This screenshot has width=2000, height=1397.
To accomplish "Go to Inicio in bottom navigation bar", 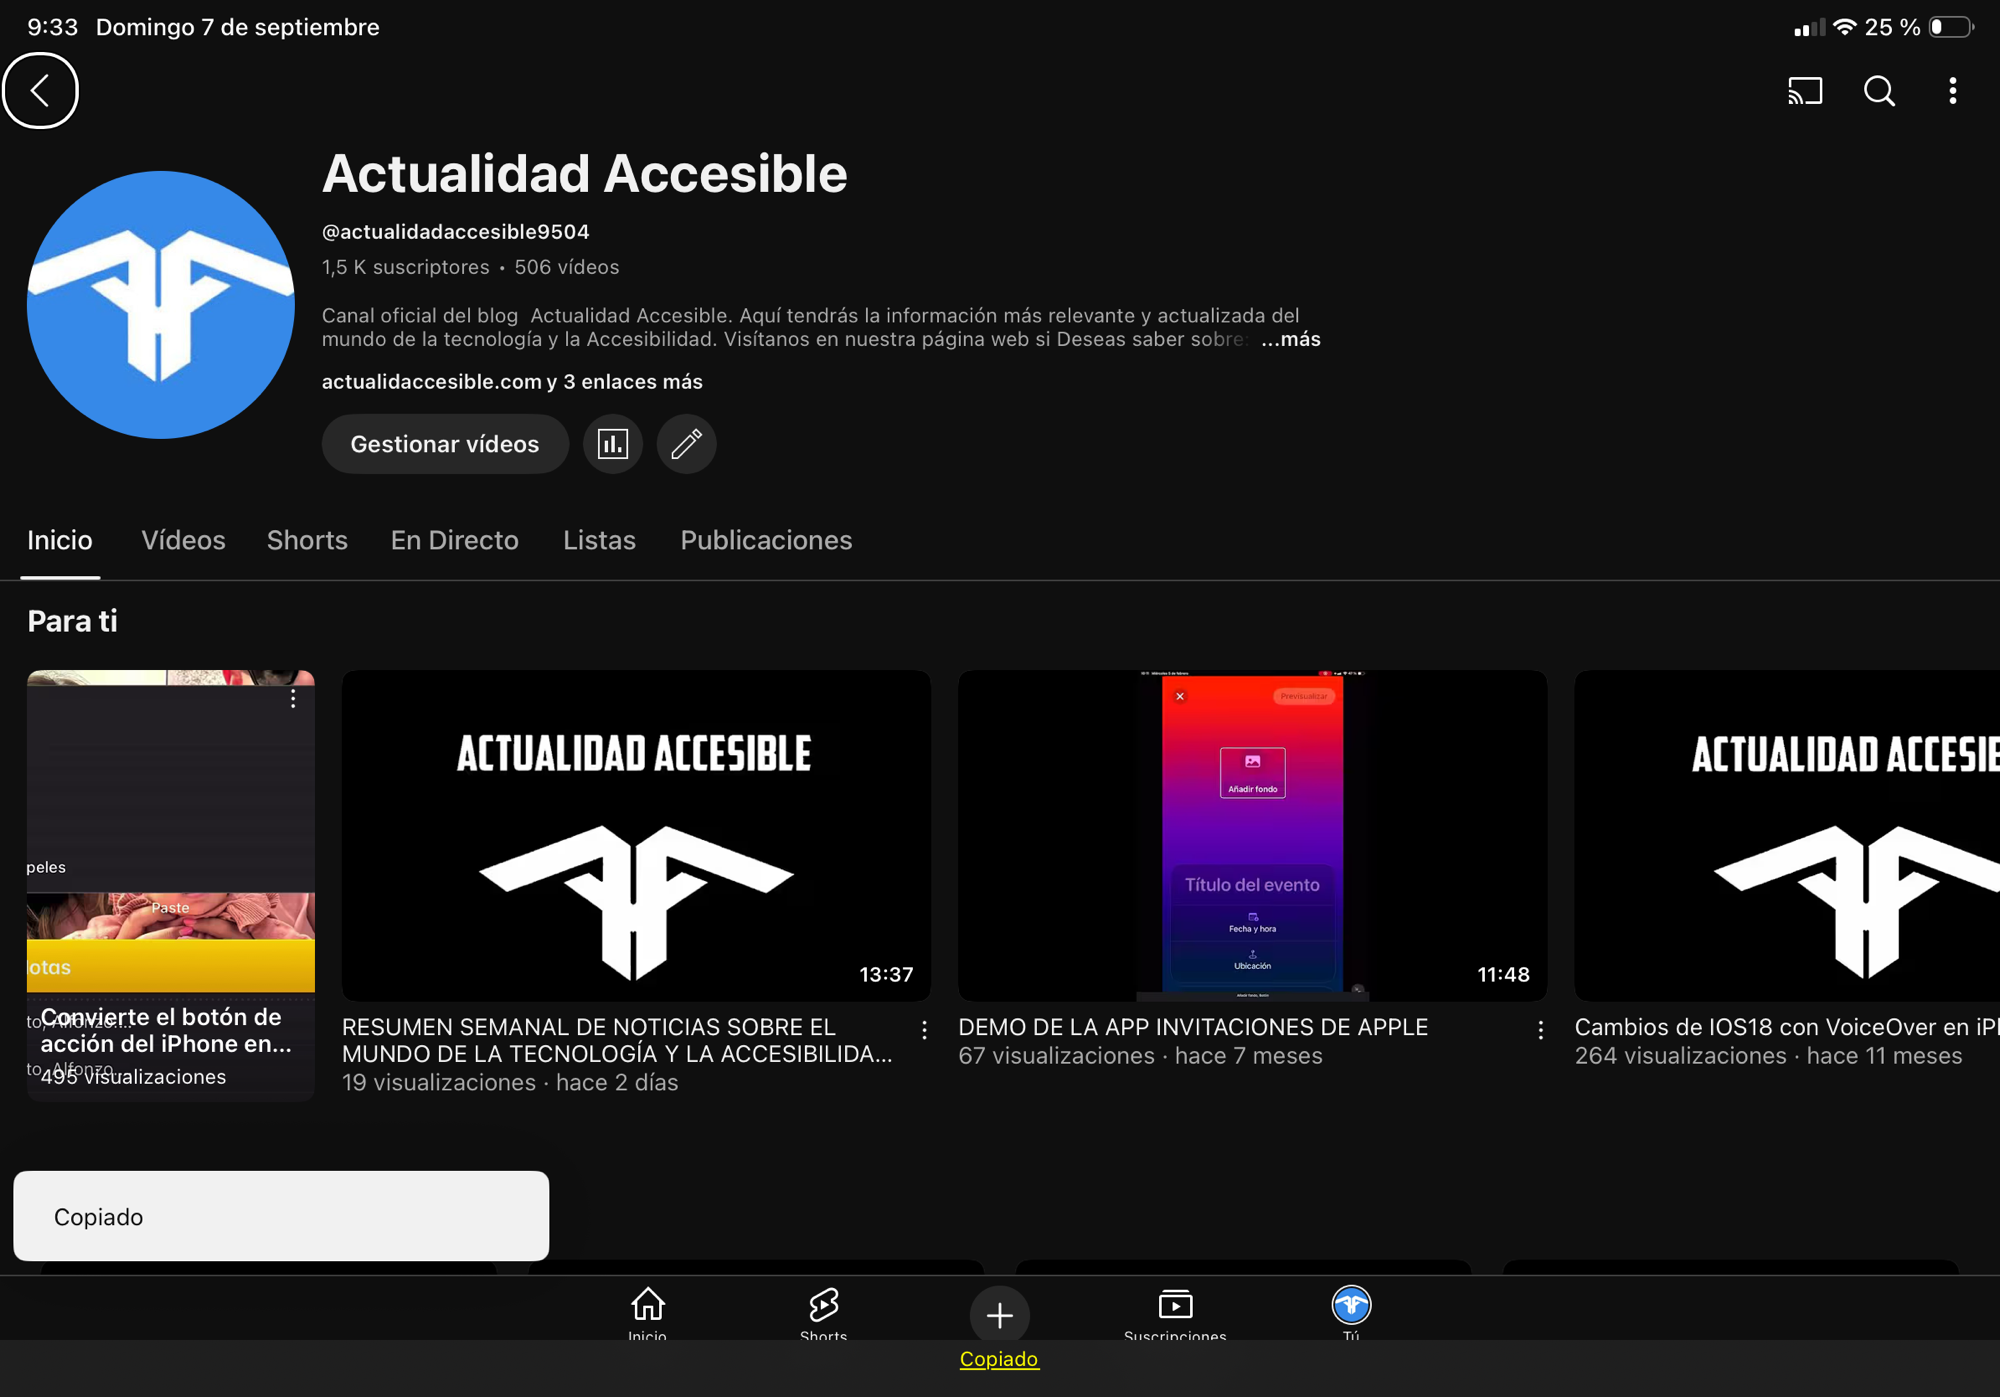I will [x=647, y=1313].
